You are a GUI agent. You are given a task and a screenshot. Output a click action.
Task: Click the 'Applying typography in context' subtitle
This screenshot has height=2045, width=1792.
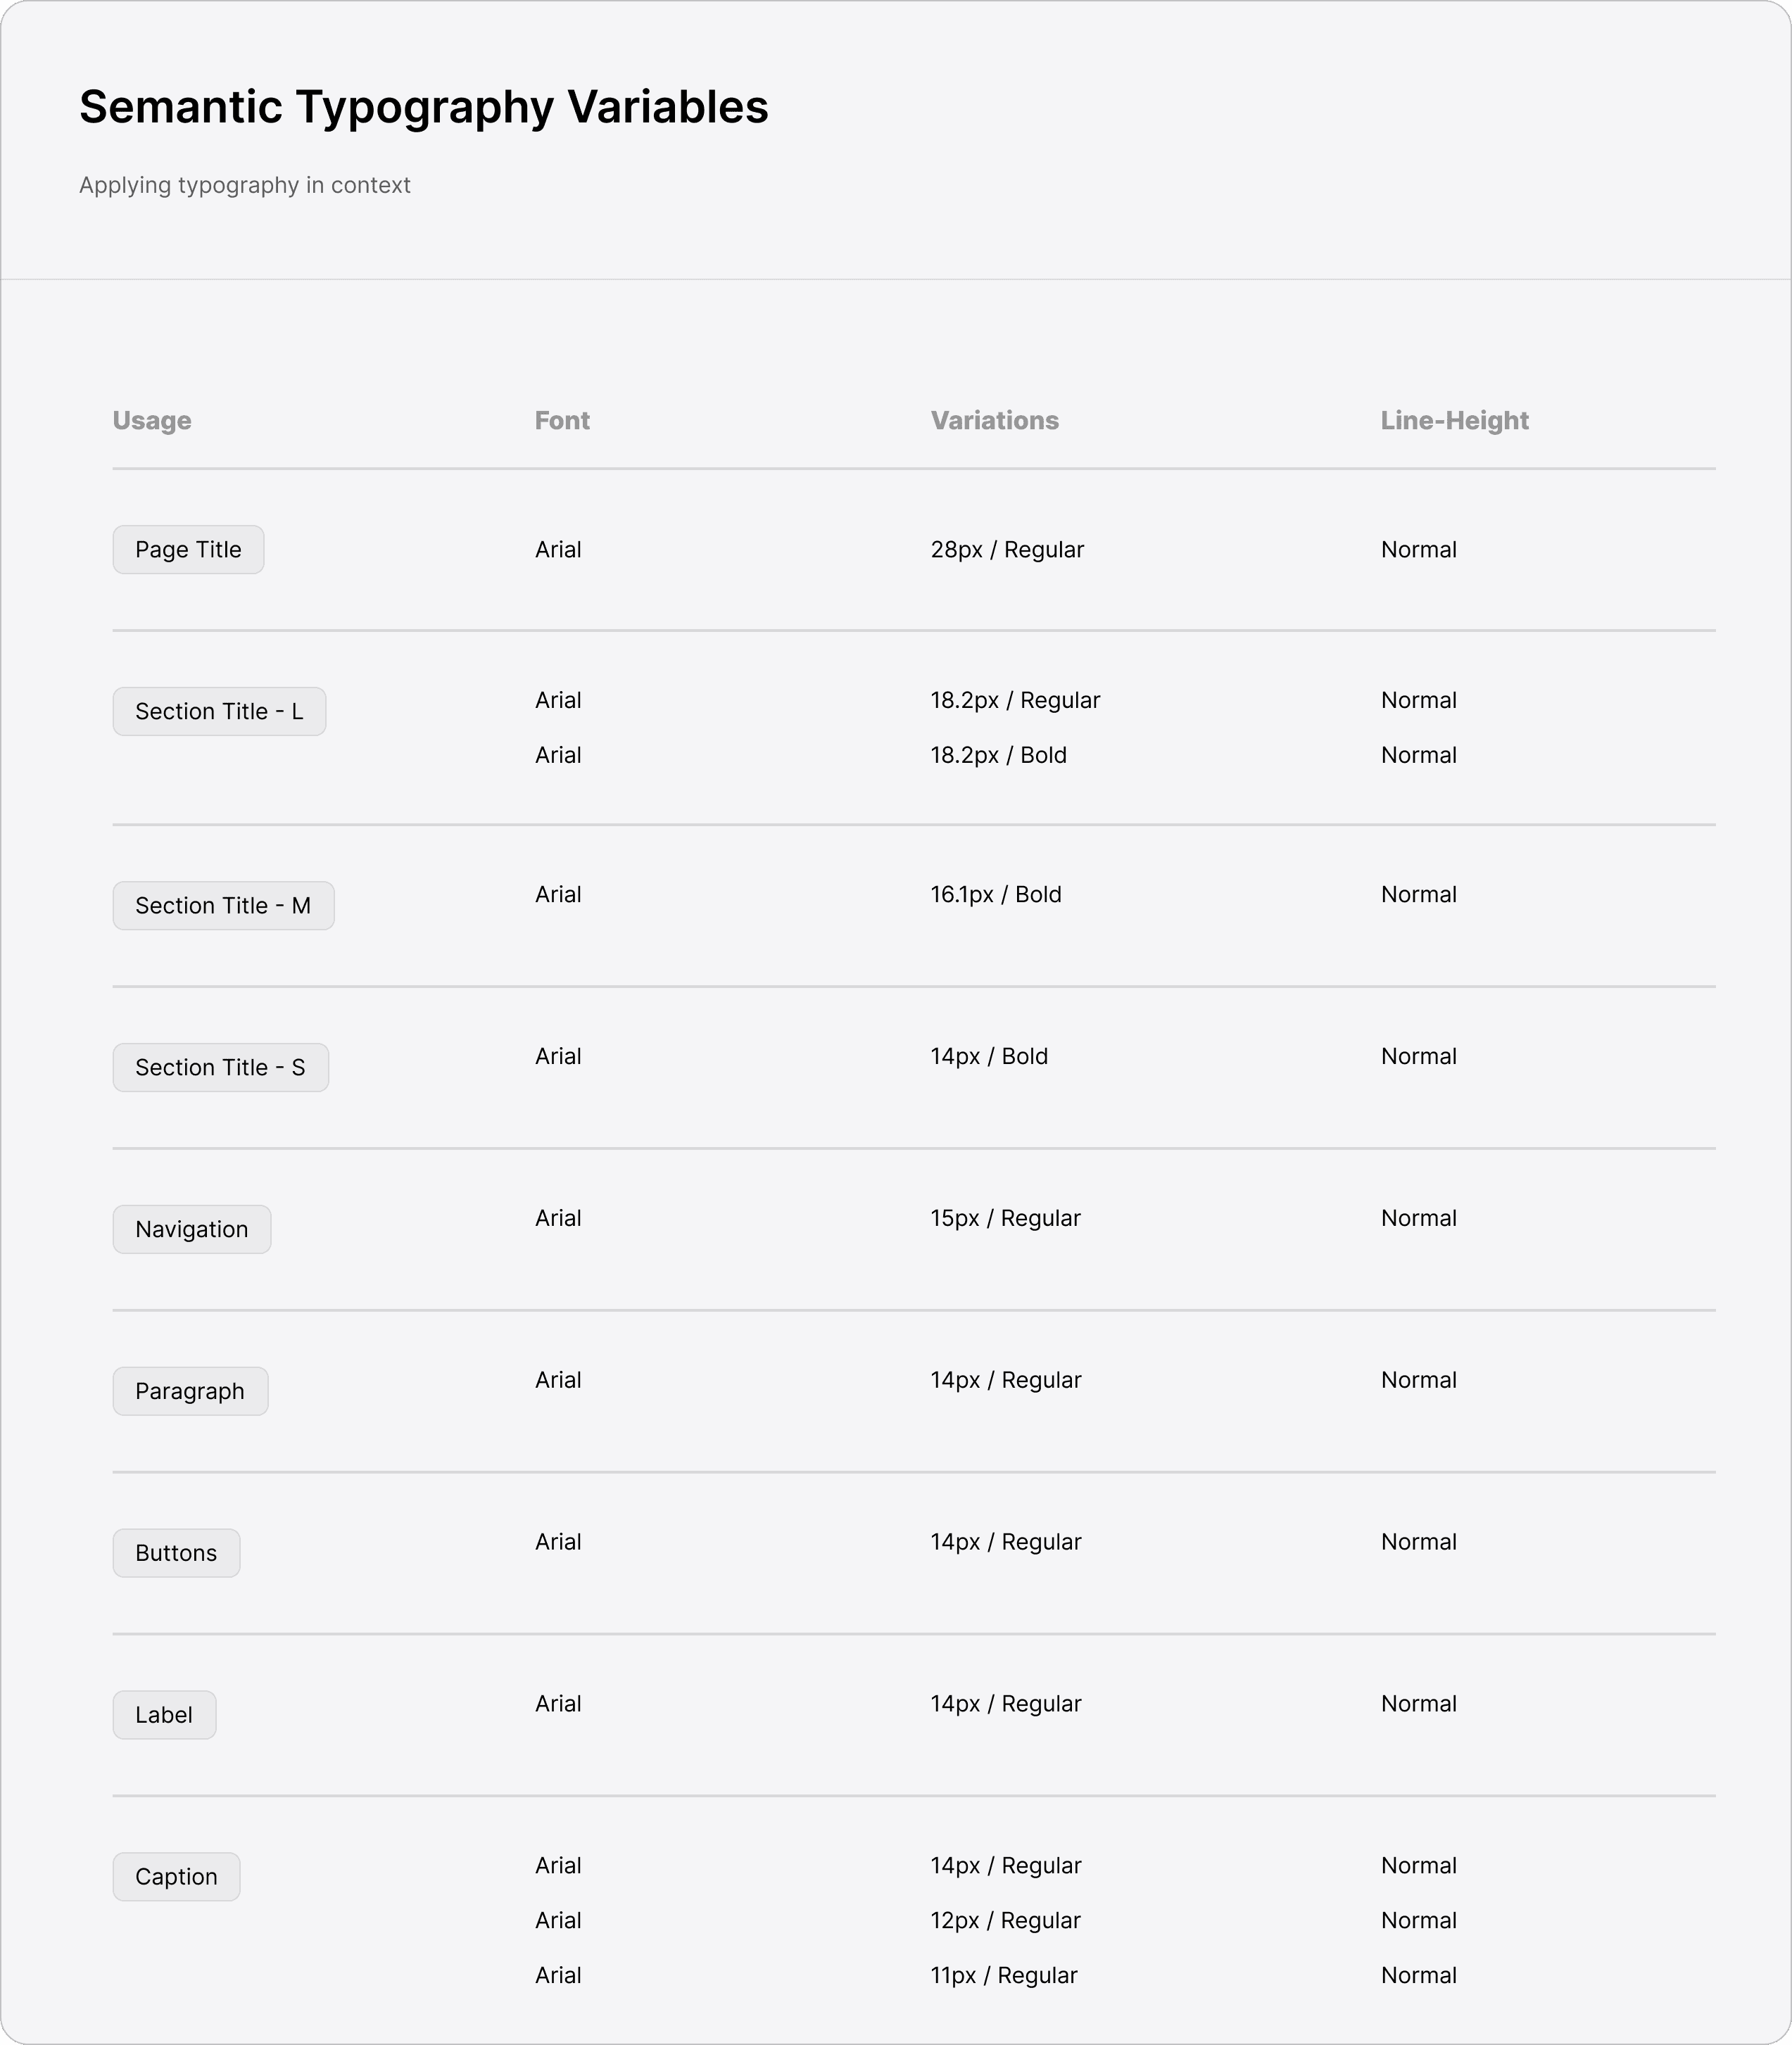point(245,186)
